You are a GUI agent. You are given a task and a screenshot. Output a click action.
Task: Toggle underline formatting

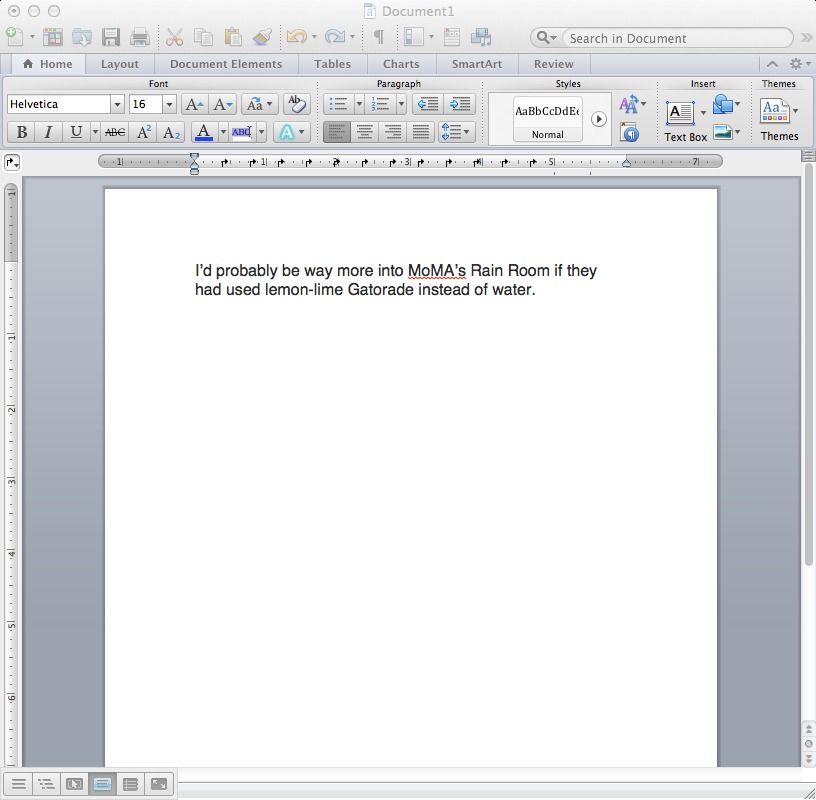click(x=76, y=132)
